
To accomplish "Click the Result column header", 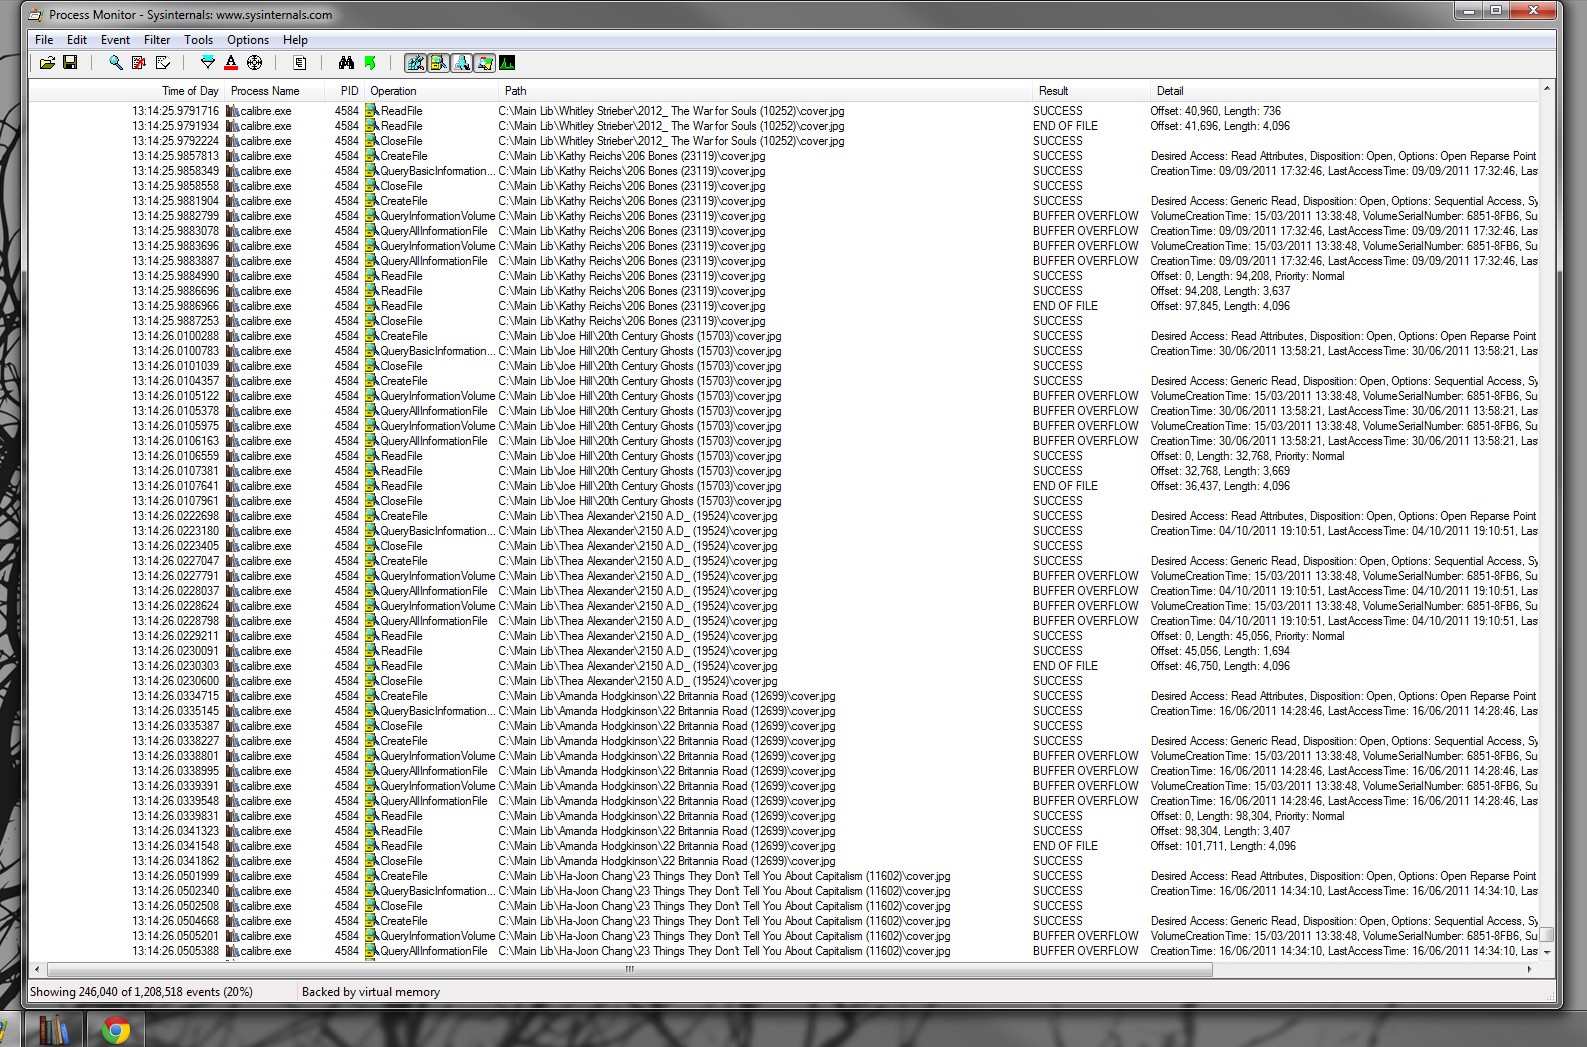I will point(1090,91).
